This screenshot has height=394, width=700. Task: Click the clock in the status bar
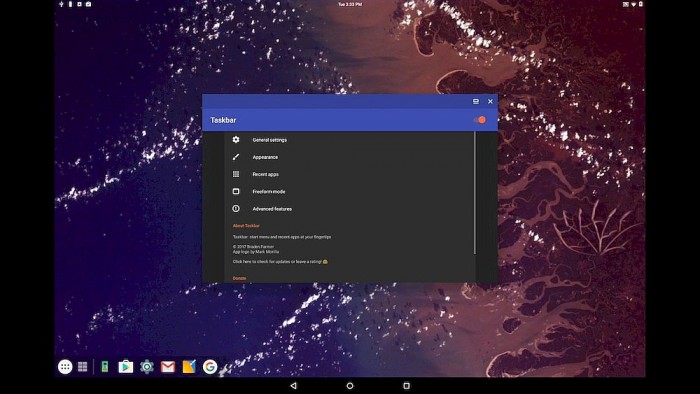(350, 4)
